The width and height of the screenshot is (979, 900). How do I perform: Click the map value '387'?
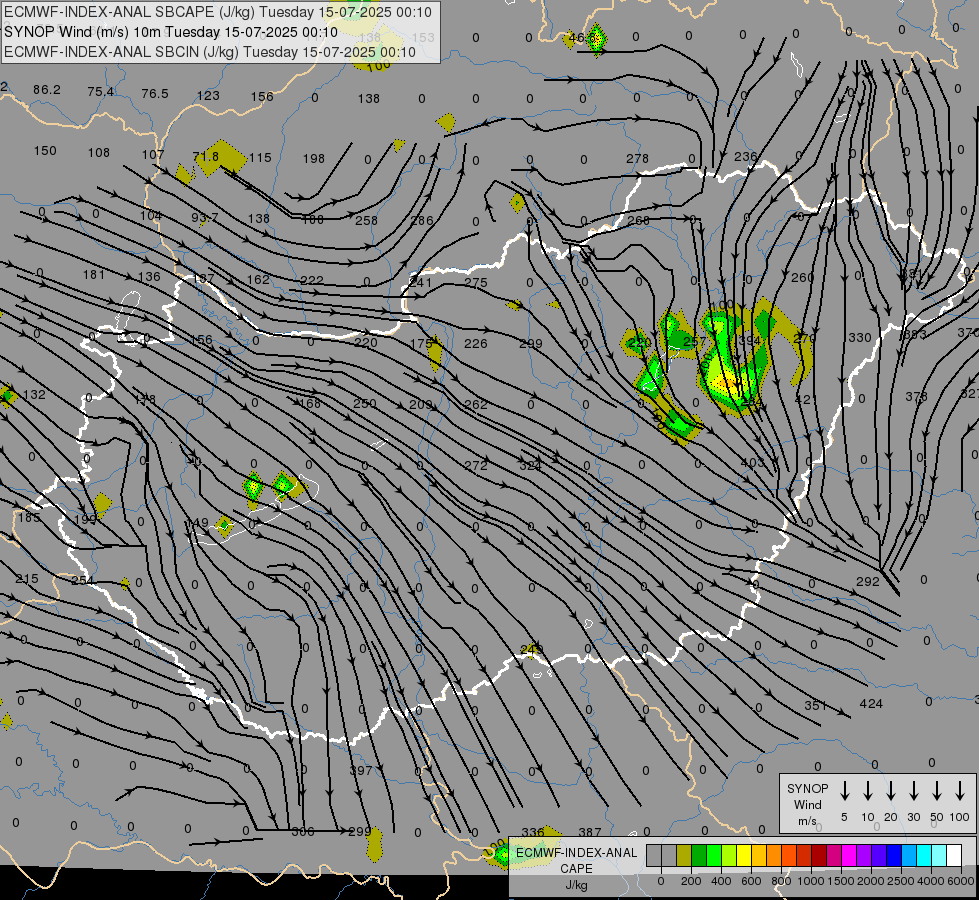point(589,832)
